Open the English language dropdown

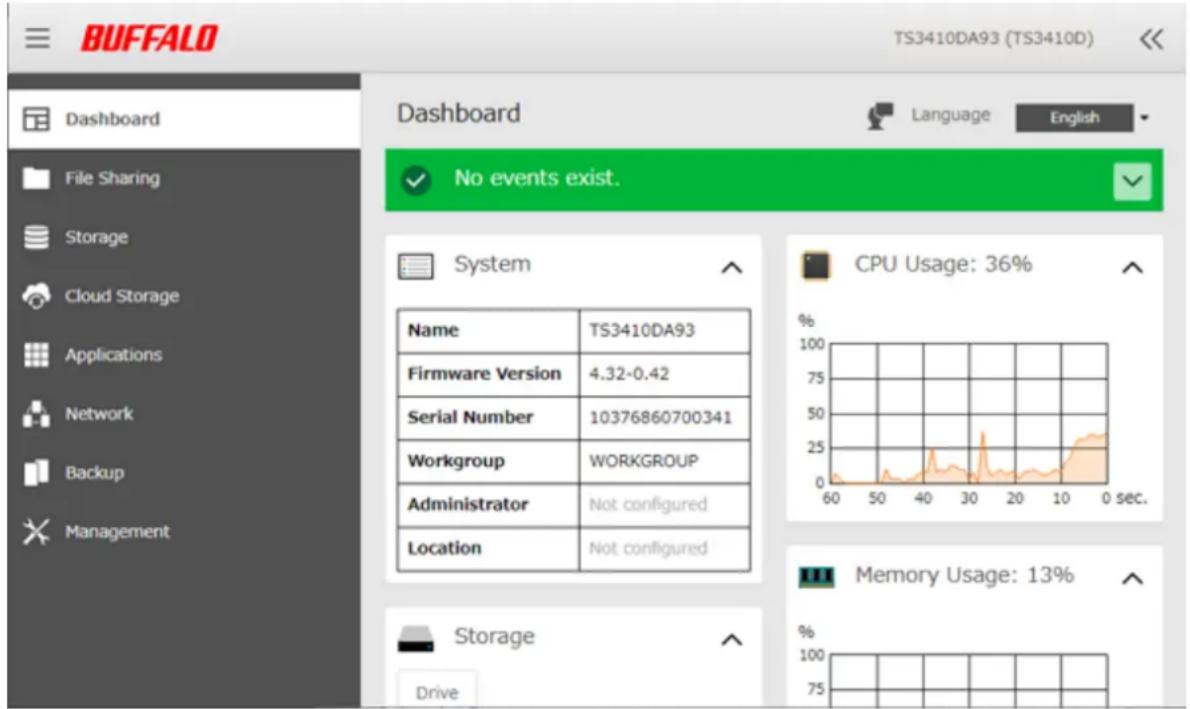pos(1074,118)
